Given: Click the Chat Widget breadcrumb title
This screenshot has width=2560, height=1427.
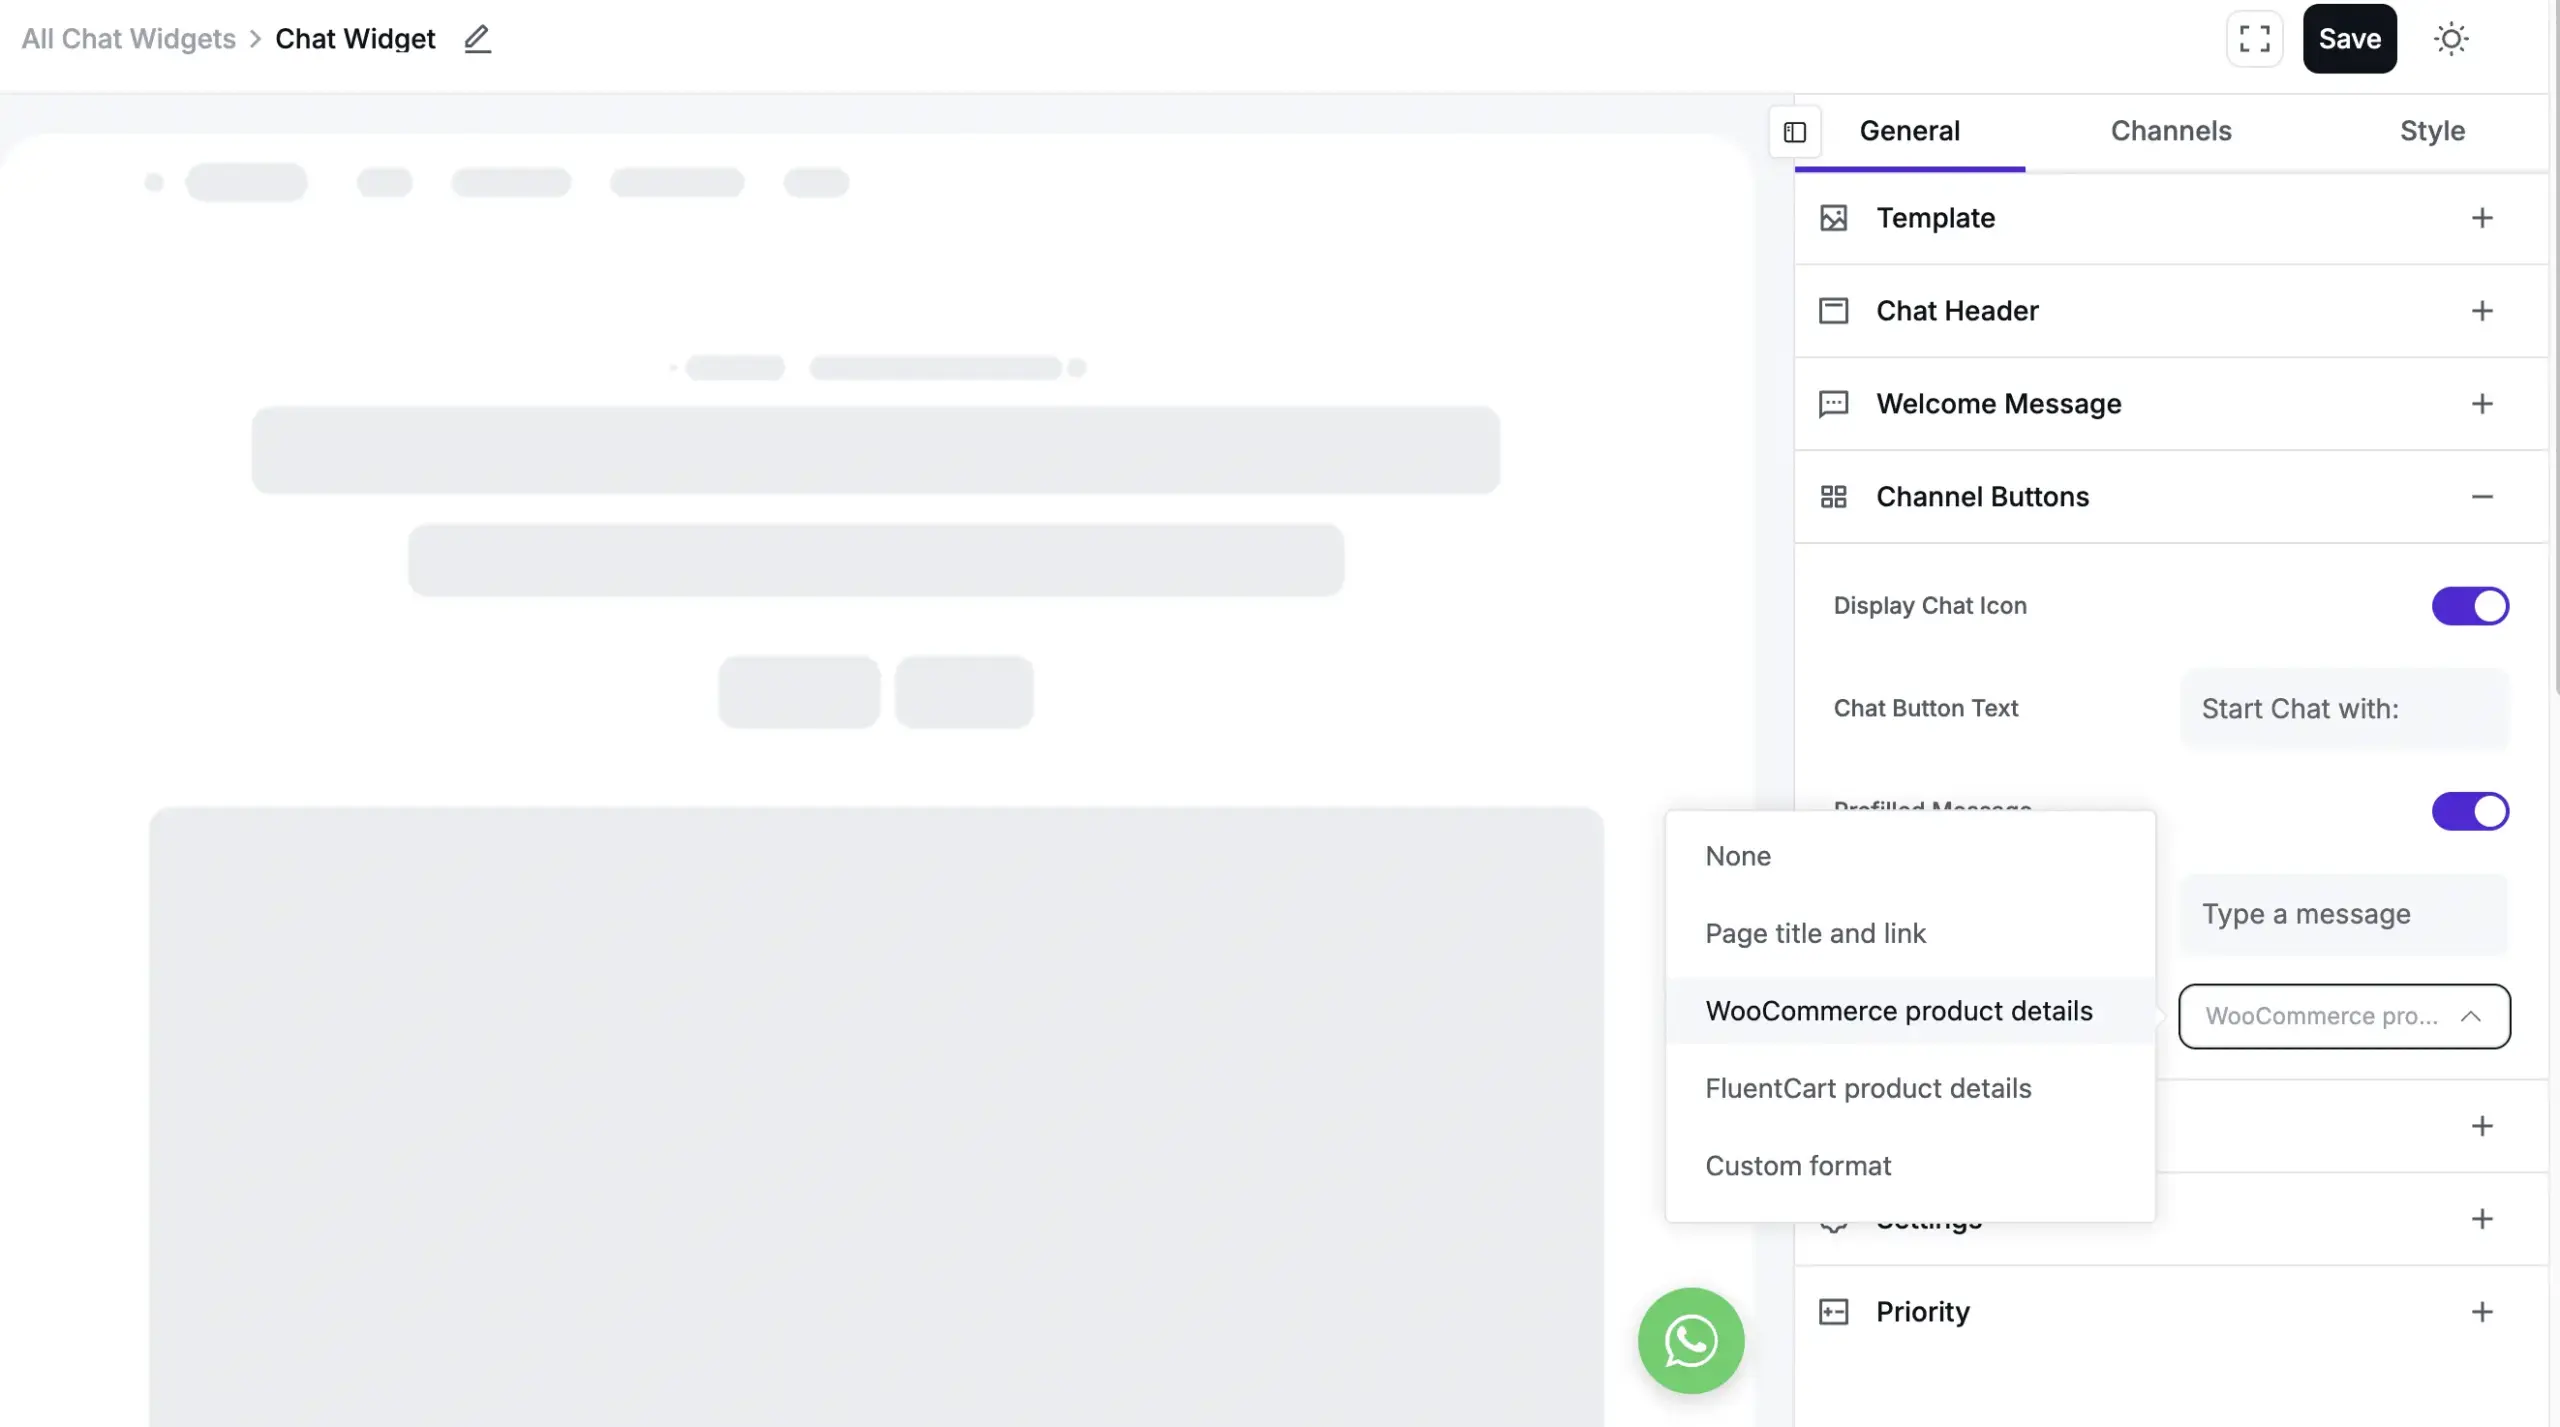Looking at the screenshot, I should [355, 39].
